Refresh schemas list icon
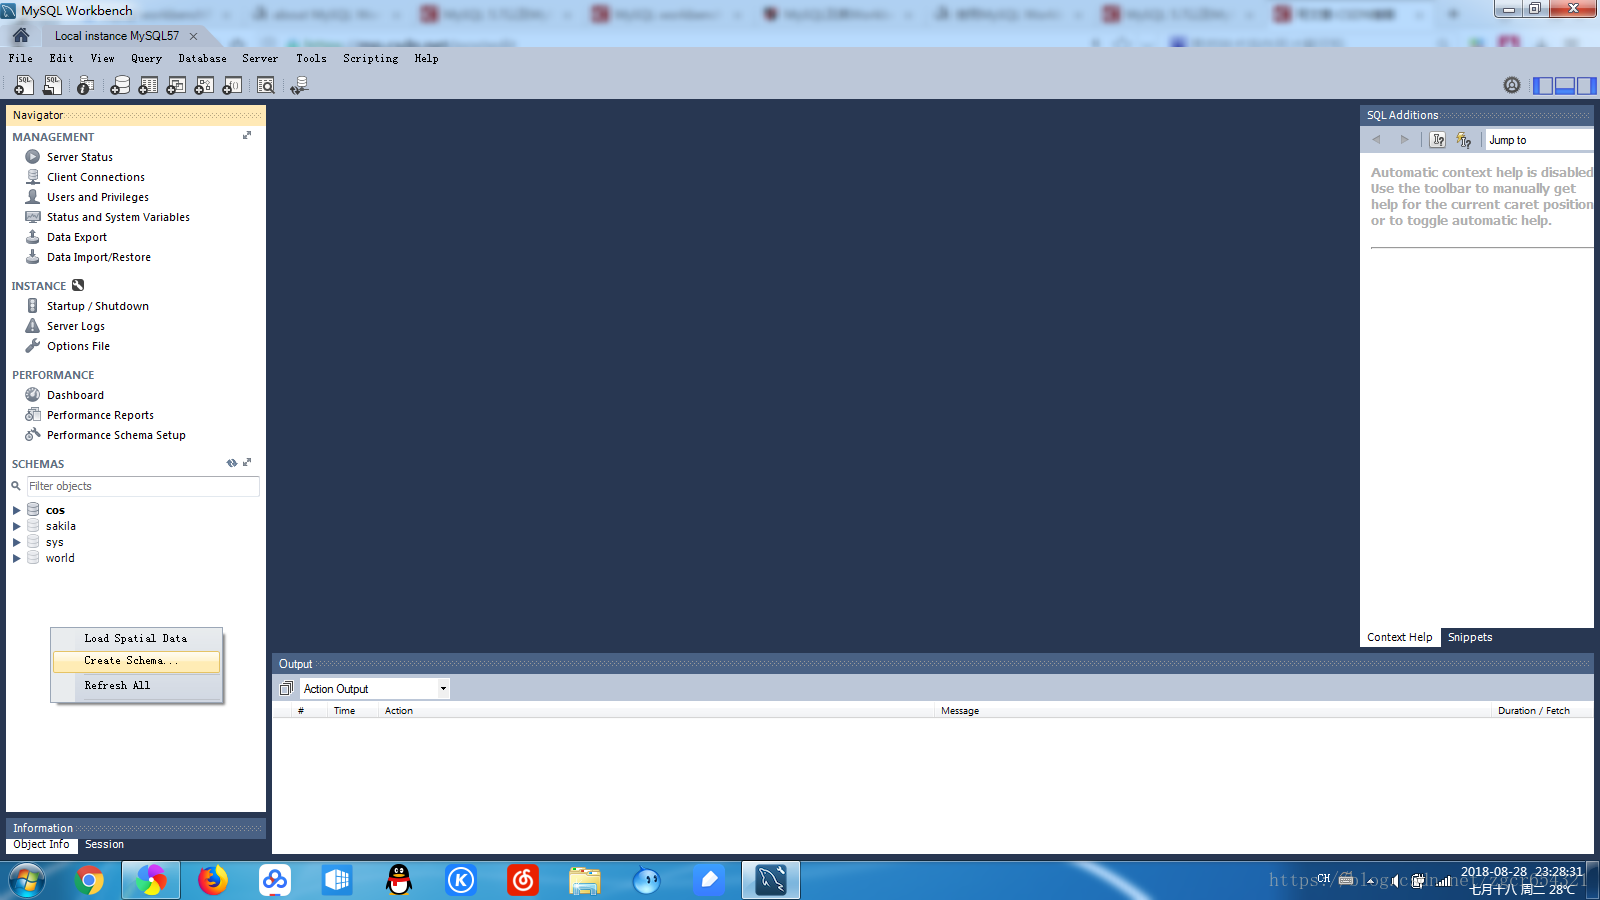 coord(232,463)
